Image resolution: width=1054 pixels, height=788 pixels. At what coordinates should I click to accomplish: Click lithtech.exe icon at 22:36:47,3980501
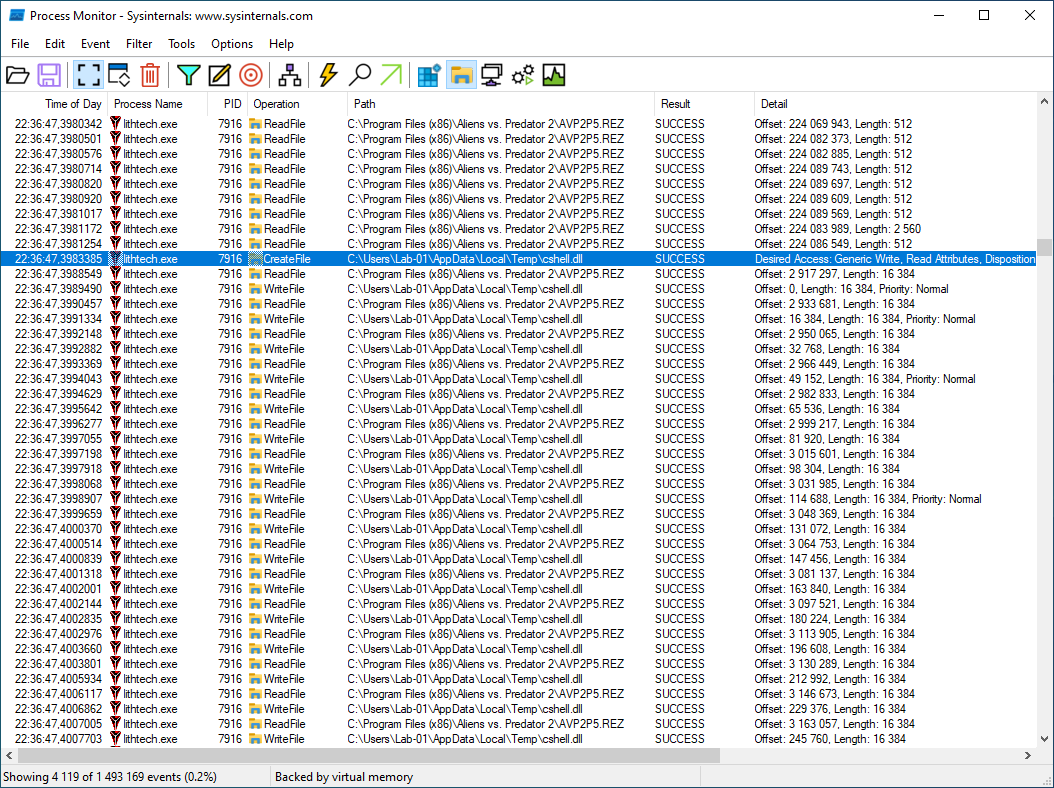(115, 139)
